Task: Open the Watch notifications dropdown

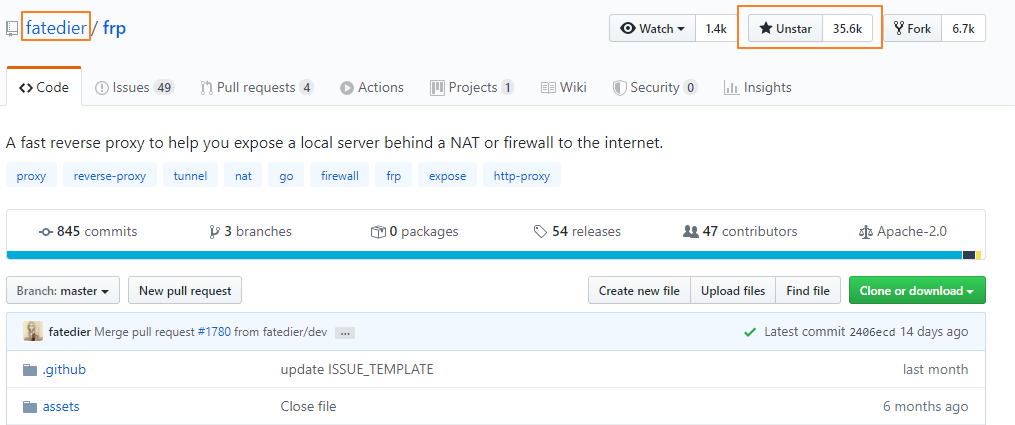Action: [652, 29]
